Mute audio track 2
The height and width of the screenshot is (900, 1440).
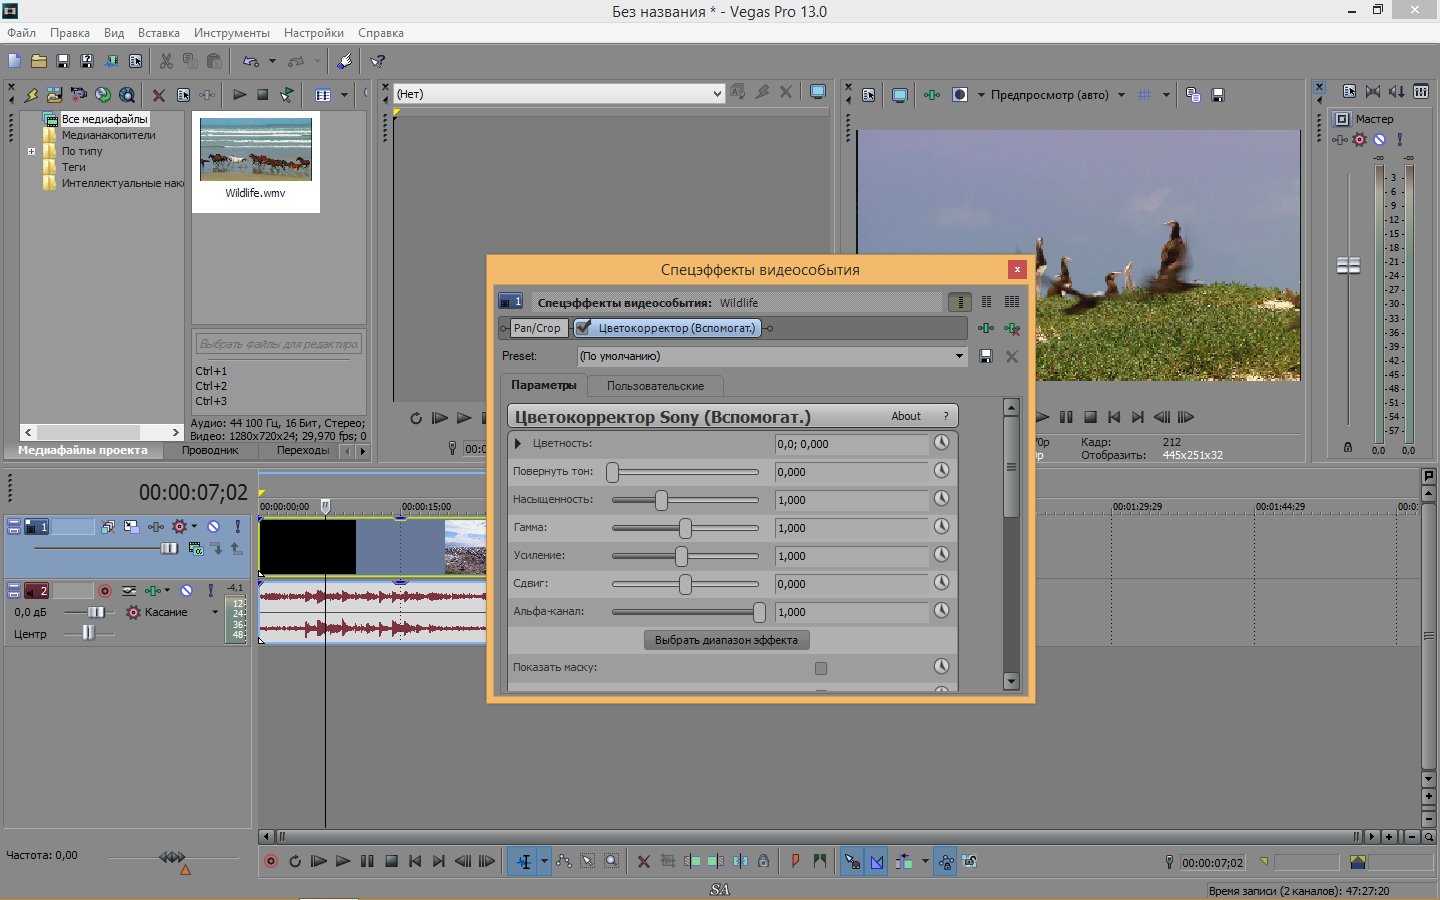tap(186, 591)
